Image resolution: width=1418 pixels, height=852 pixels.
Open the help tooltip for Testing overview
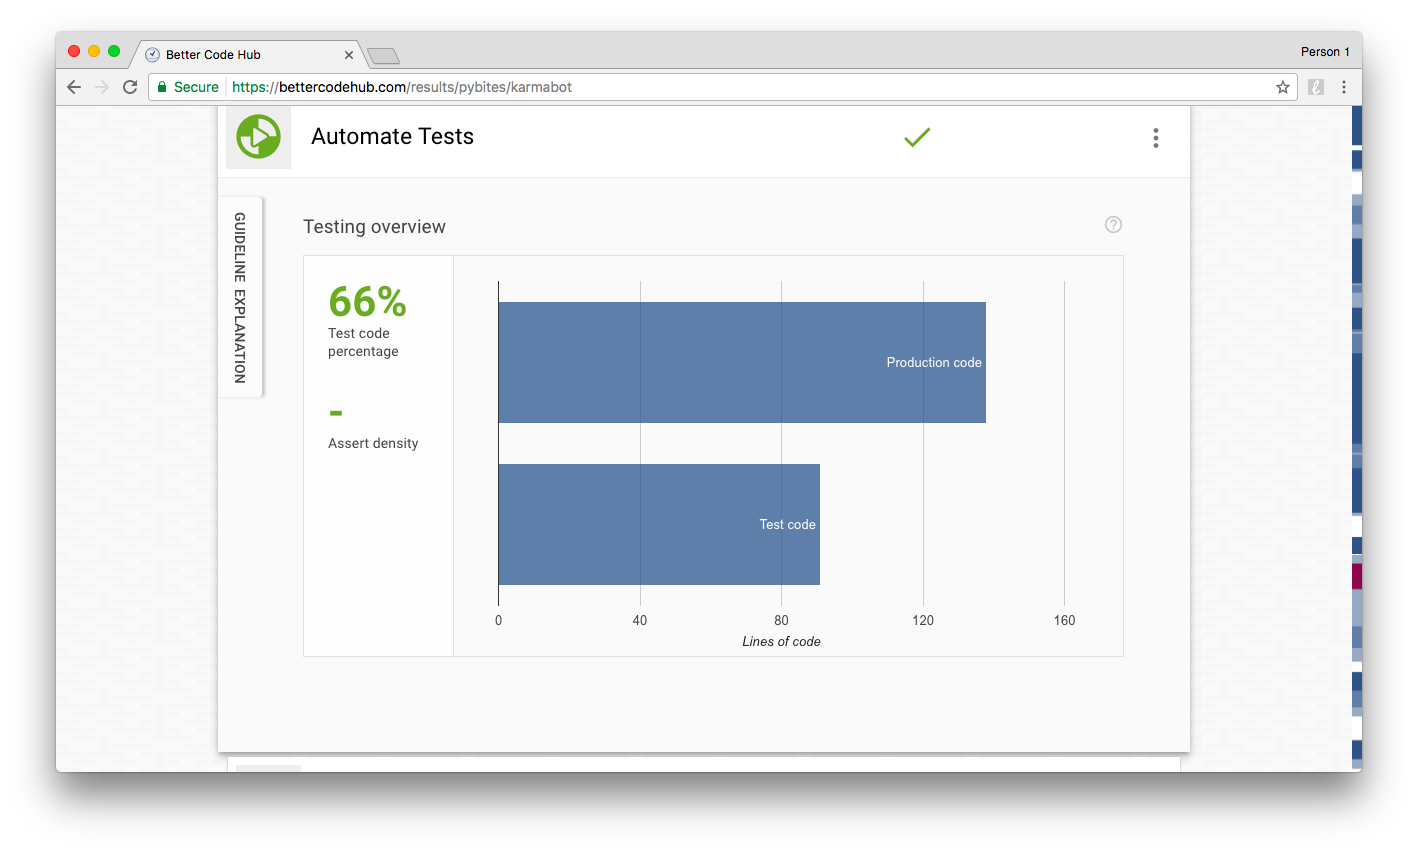click(x=1113, y=224)
